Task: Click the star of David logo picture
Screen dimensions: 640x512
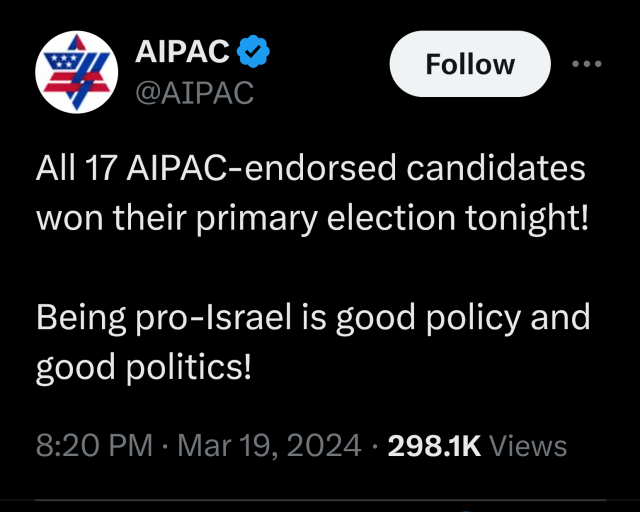Action: pos(77,72)
